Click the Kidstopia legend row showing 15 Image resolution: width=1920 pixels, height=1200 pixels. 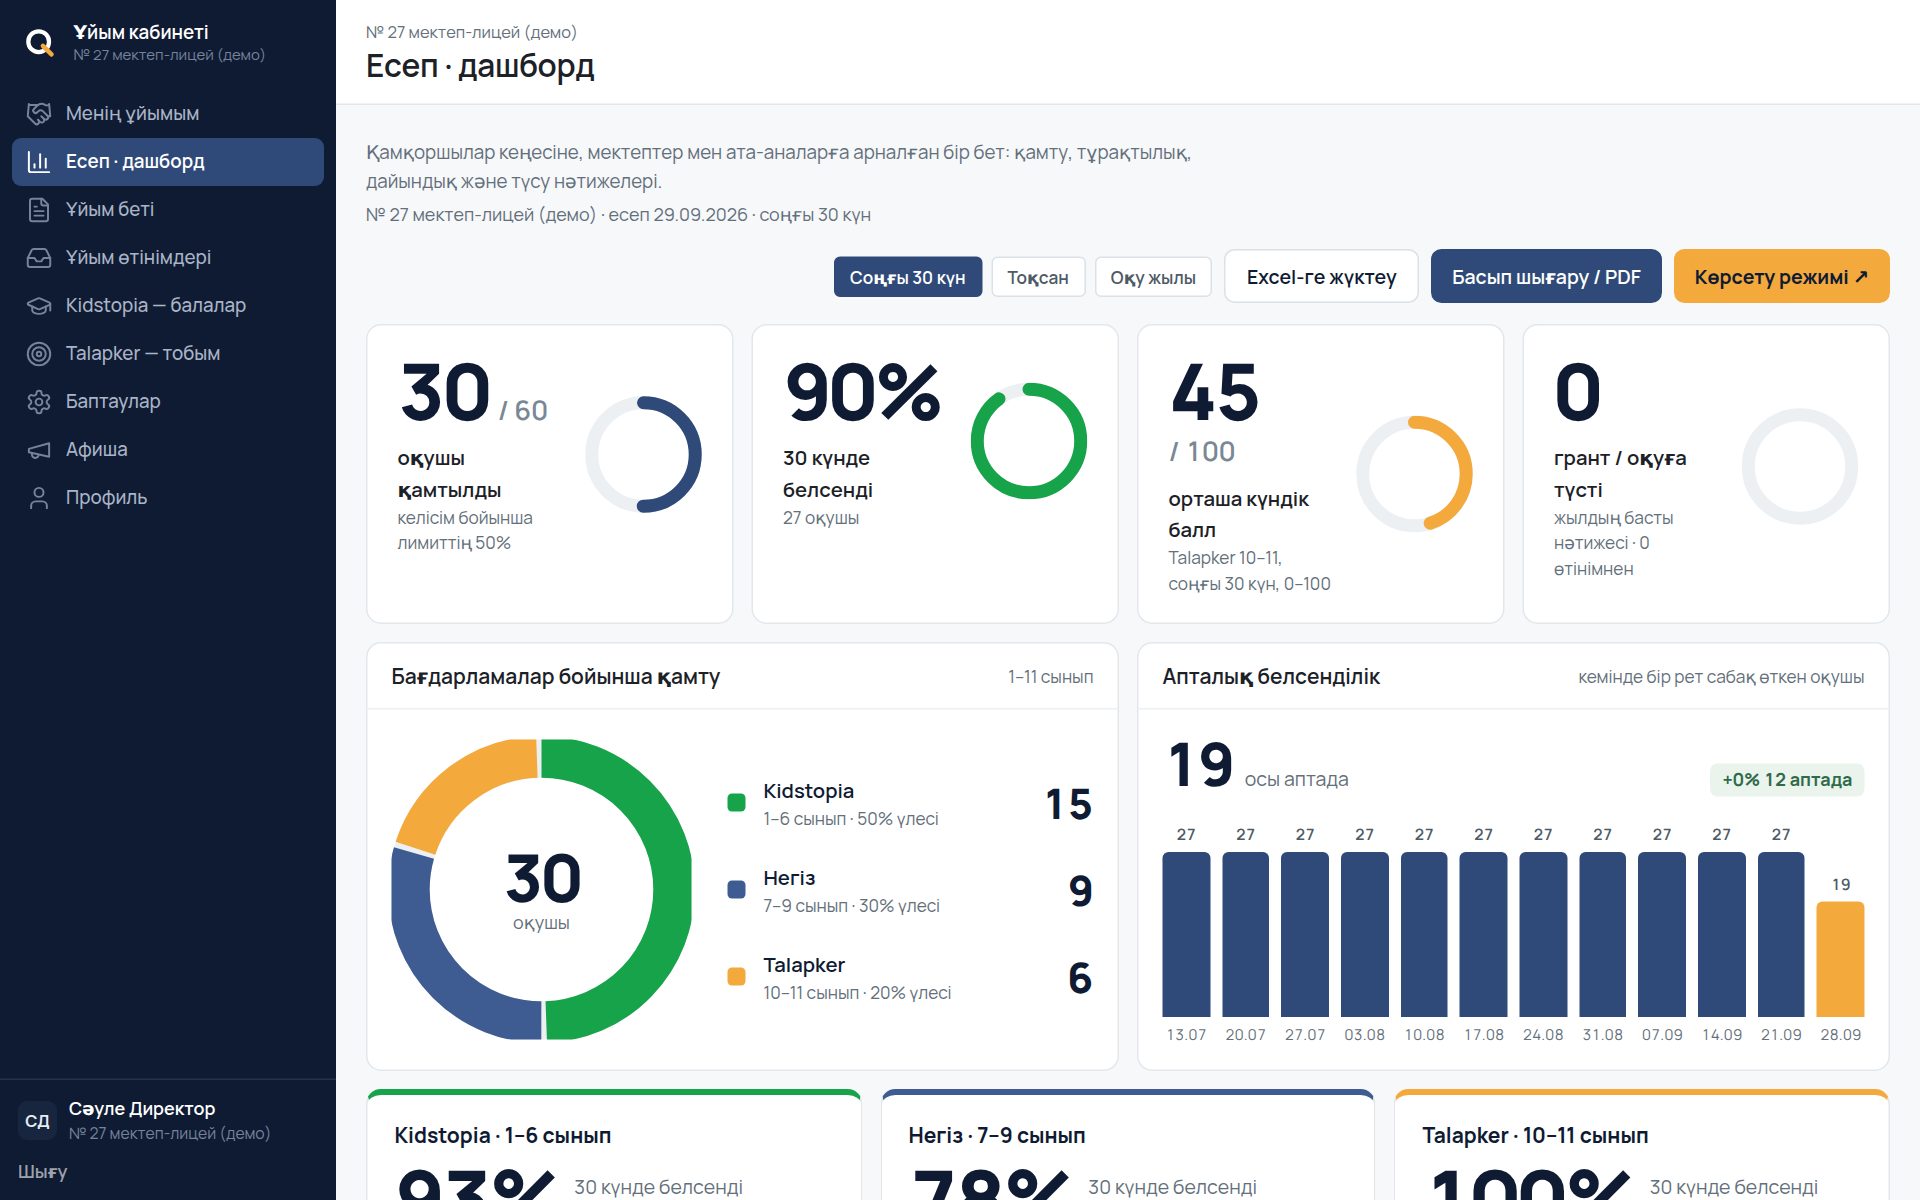[909, 803]
